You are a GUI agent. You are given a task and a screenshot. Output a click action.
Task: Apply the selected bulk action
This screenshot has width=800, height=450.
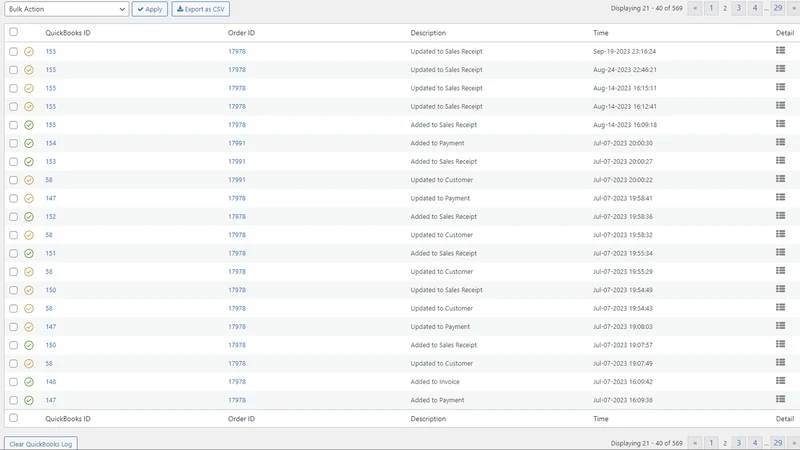pos(149,9)
